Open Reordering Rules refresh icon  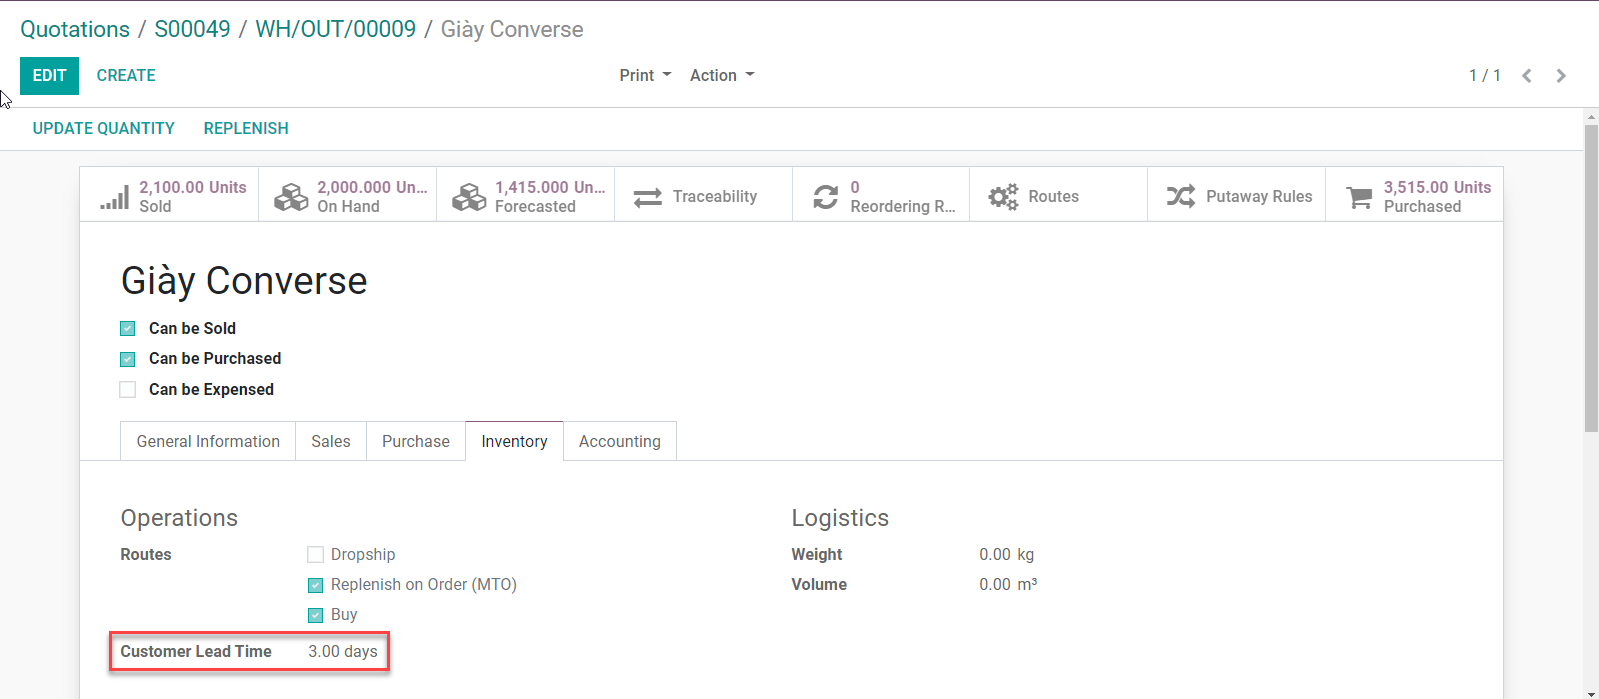tap(825, 197)
